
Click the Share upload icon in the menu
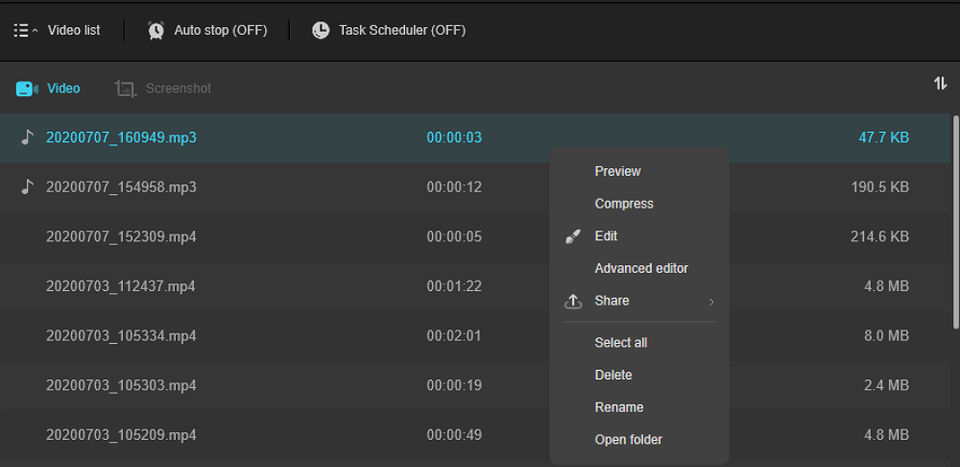click(573, 301)
